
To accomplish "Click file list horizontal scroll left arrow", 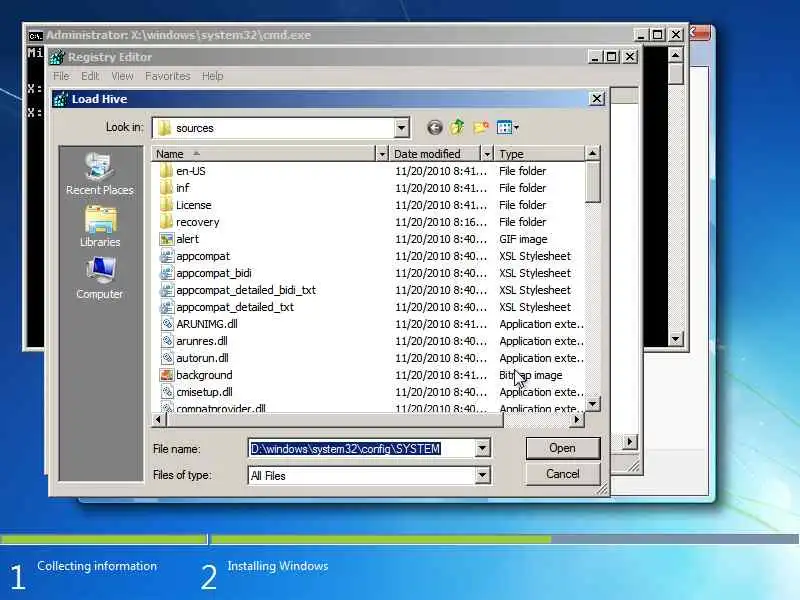I will click(x=158, y=419).
